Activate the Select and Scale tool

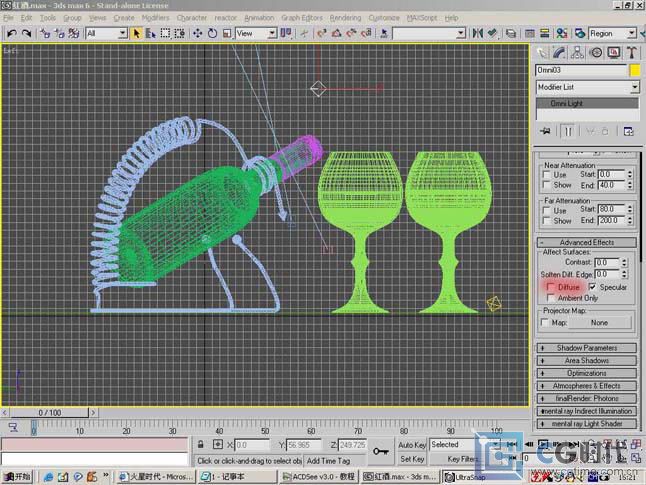point(227,33)
